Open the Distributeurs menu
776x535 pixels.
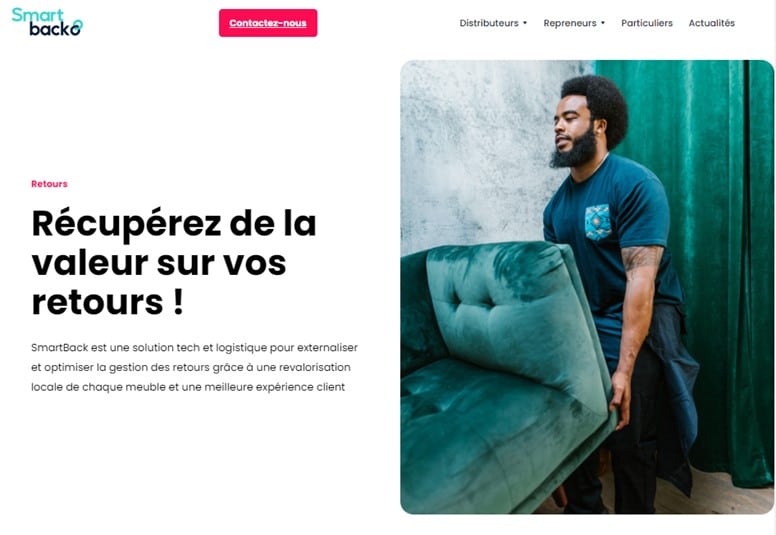tap(488, 23)
